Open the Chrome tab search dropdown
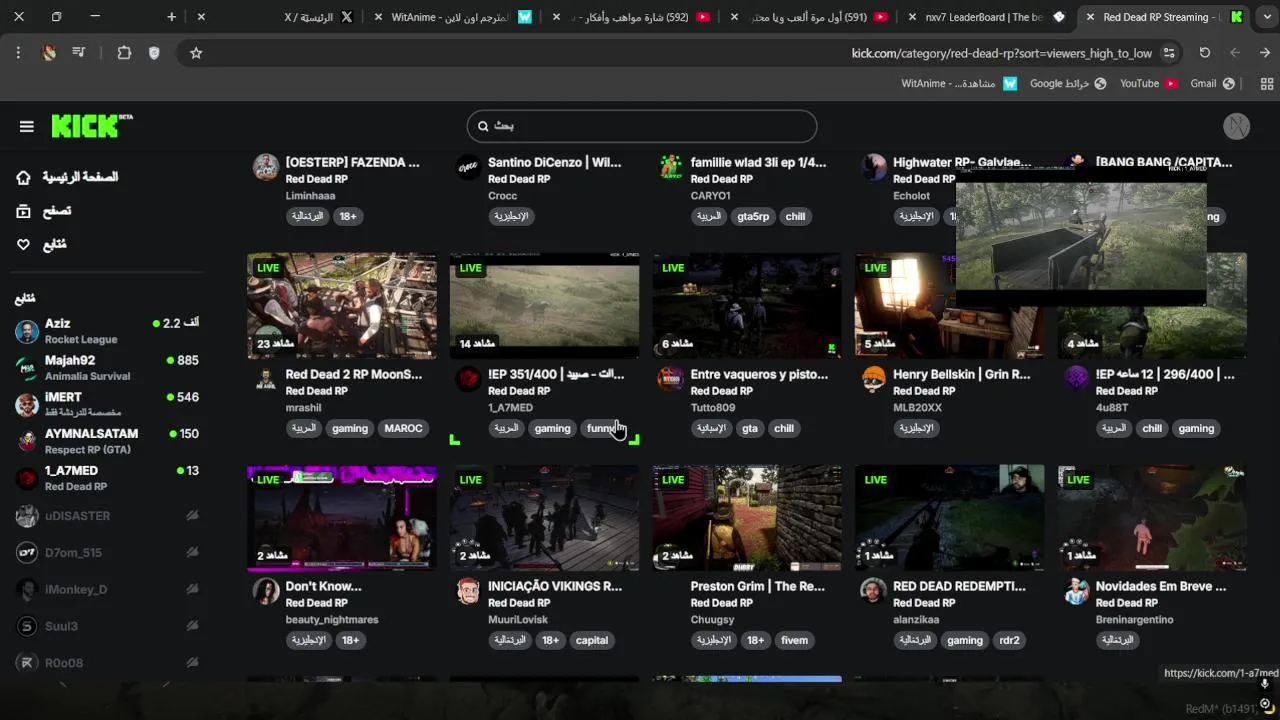The image size is (1280, 720). [1265, 17]
